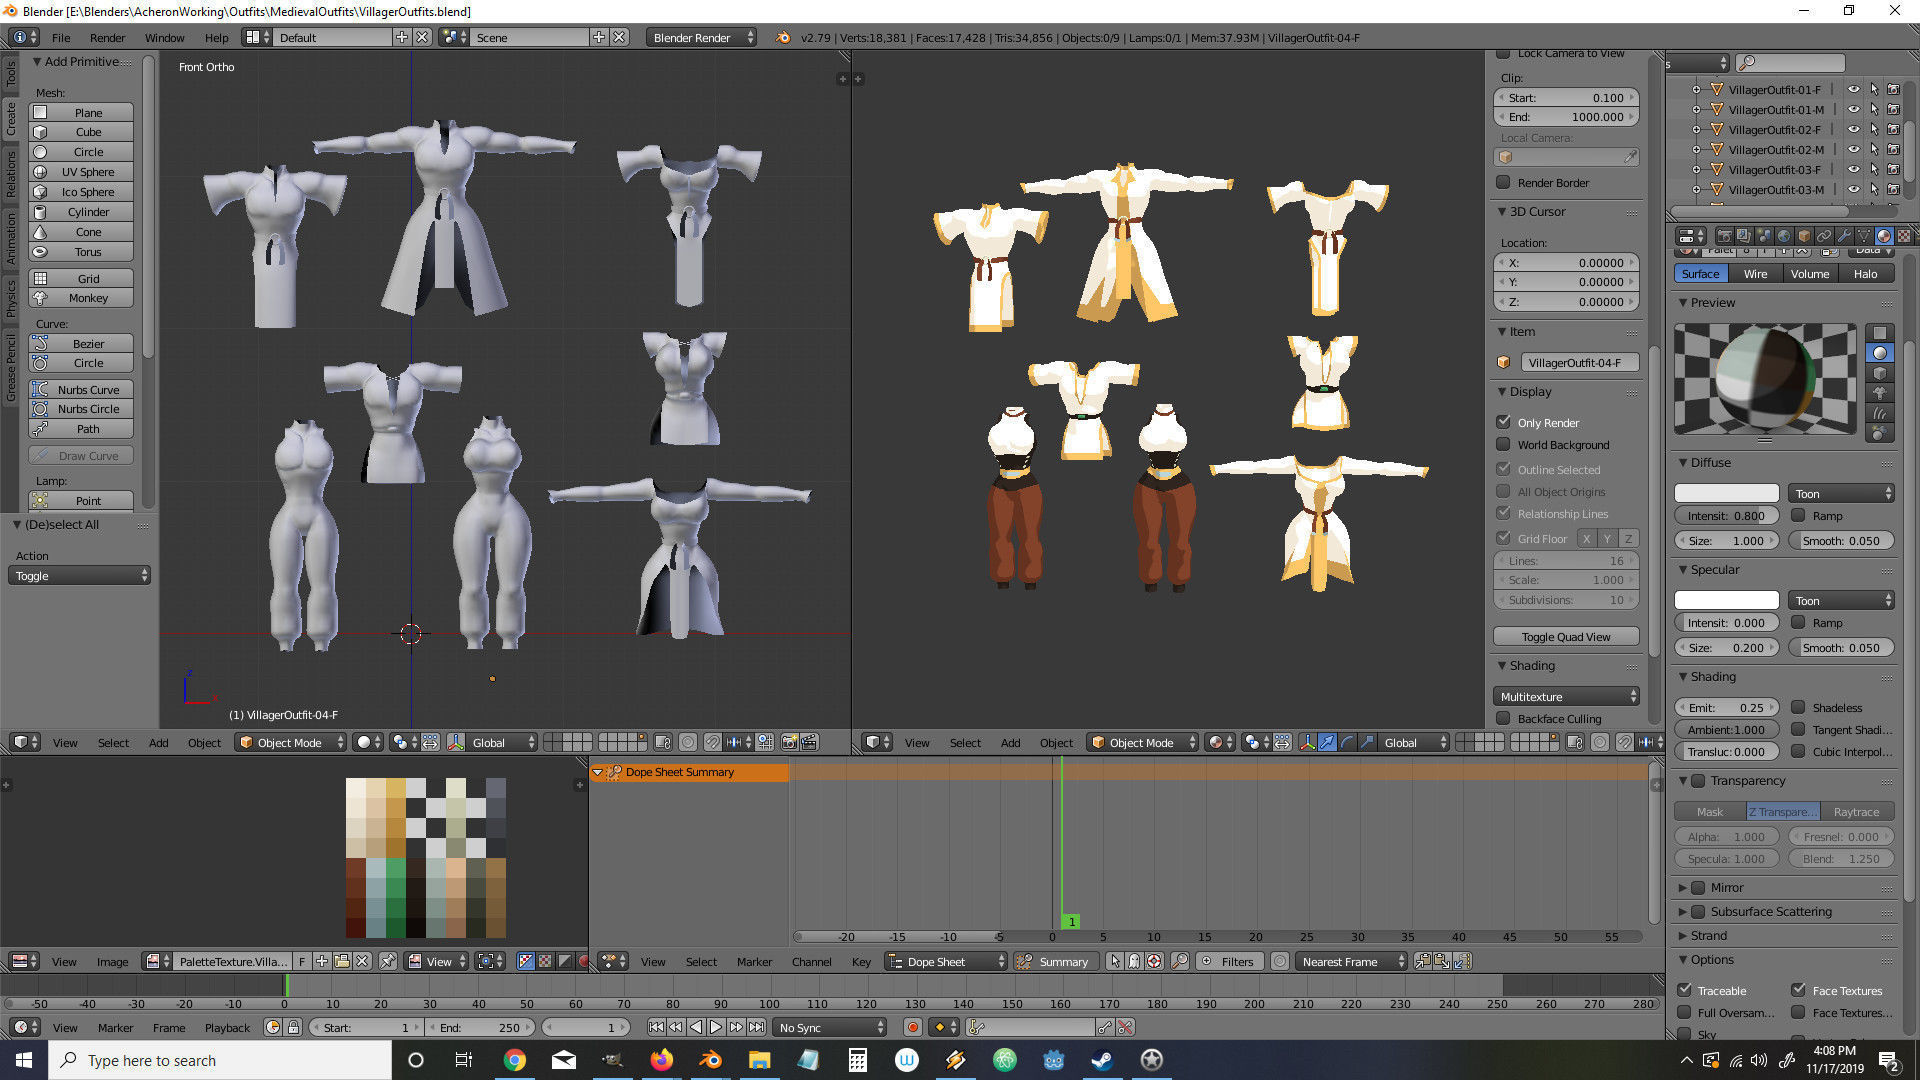Add UV Sphere mesh primitive
Image resolution: width=1920 pixels, height=1080 pixels.
81,172
